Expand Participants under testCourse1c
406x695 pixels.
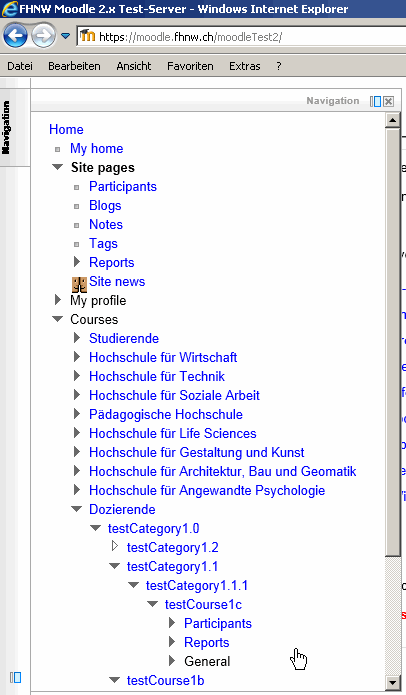(x=172, y=623)
